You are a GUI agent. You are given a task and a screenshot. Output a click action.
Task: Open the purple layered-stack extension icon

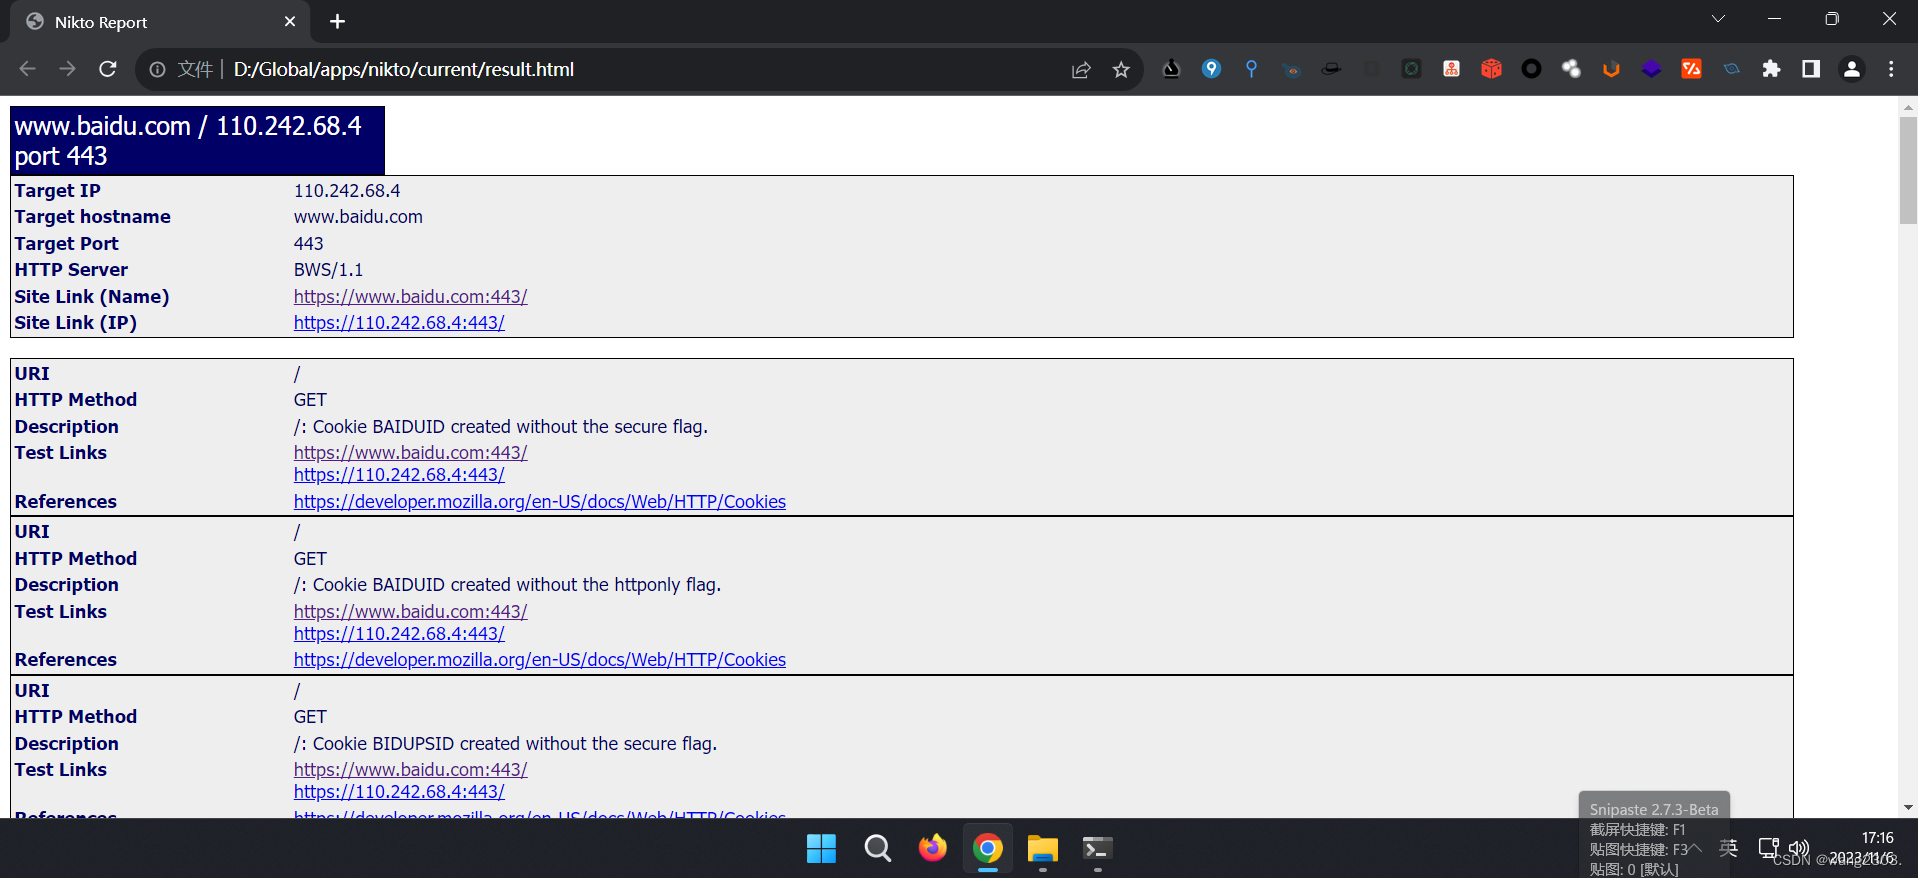tap(1652, 69)
